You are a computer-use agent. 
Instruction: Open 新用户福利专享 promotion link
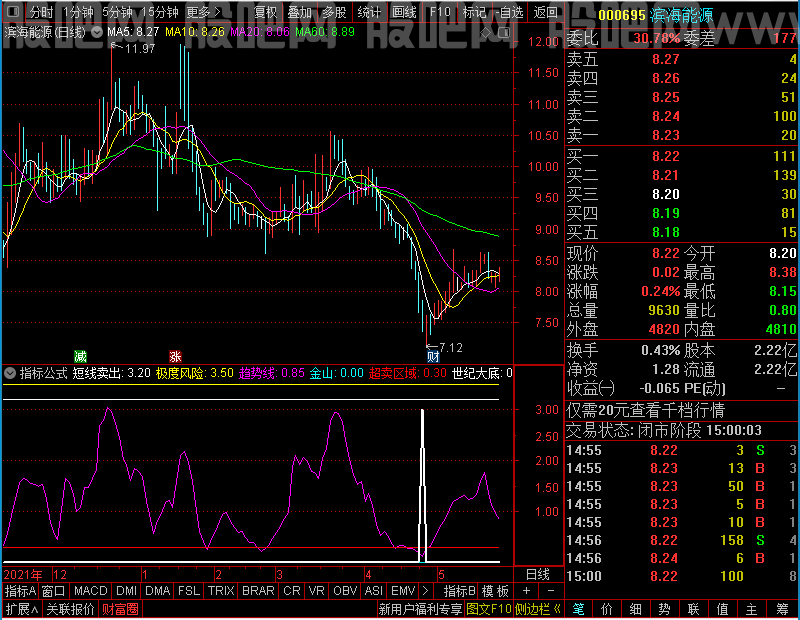[x=420, y=609]
